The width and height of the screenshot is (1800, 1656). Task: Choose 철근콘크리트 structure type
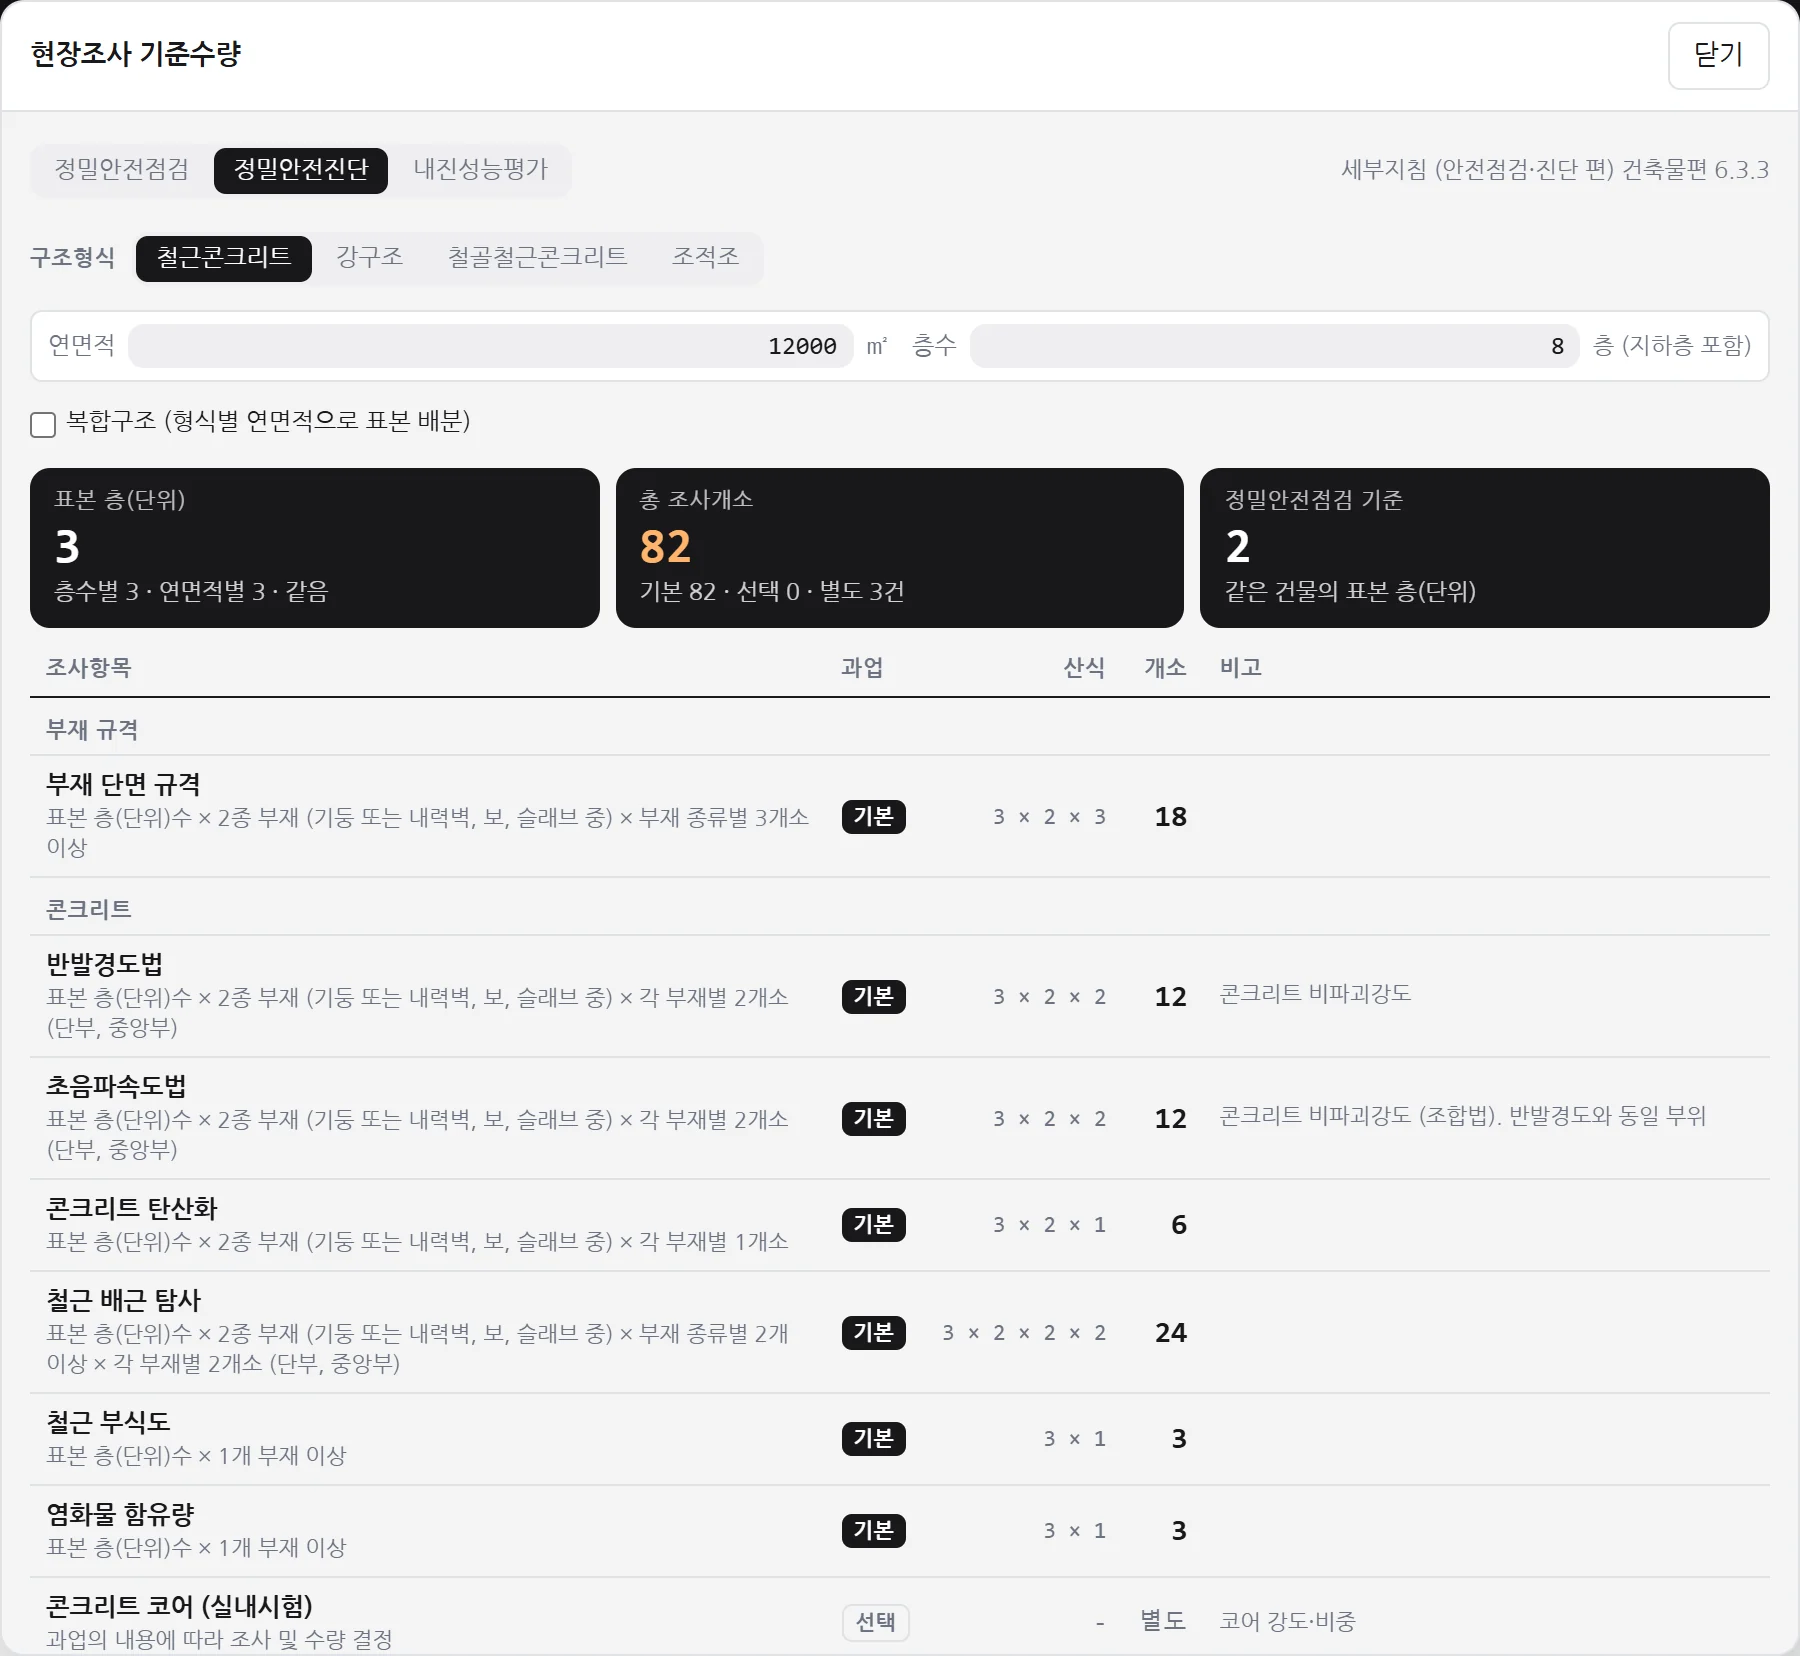(224, 258)
